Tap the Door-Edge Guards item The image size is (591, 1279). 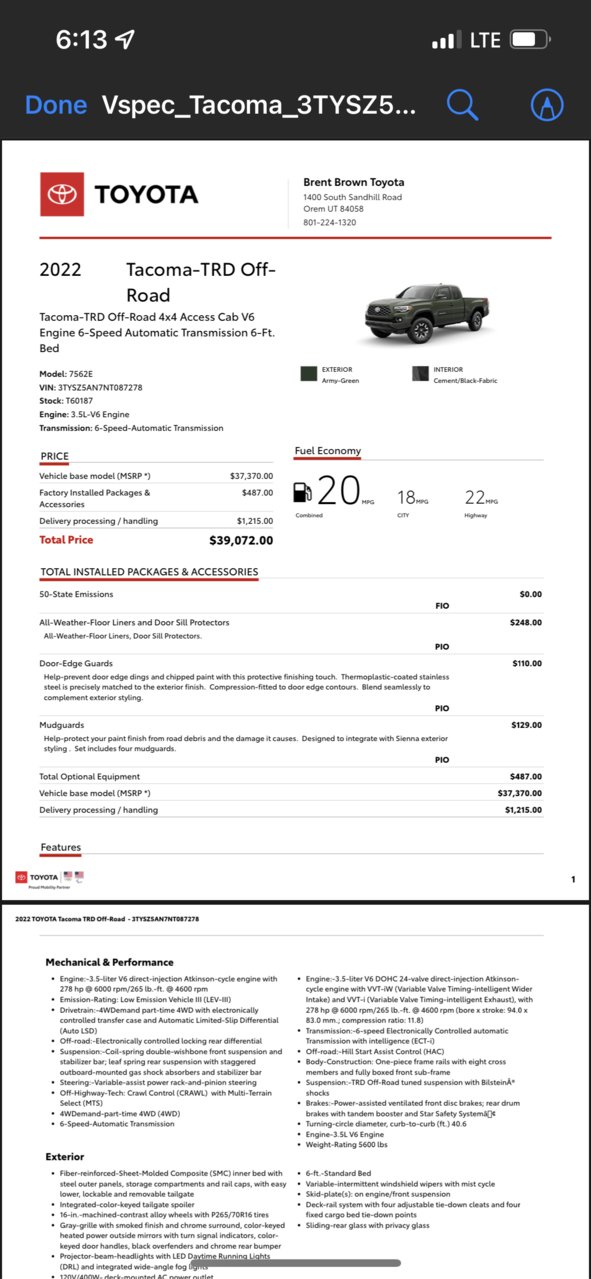(x=75, y=663)
